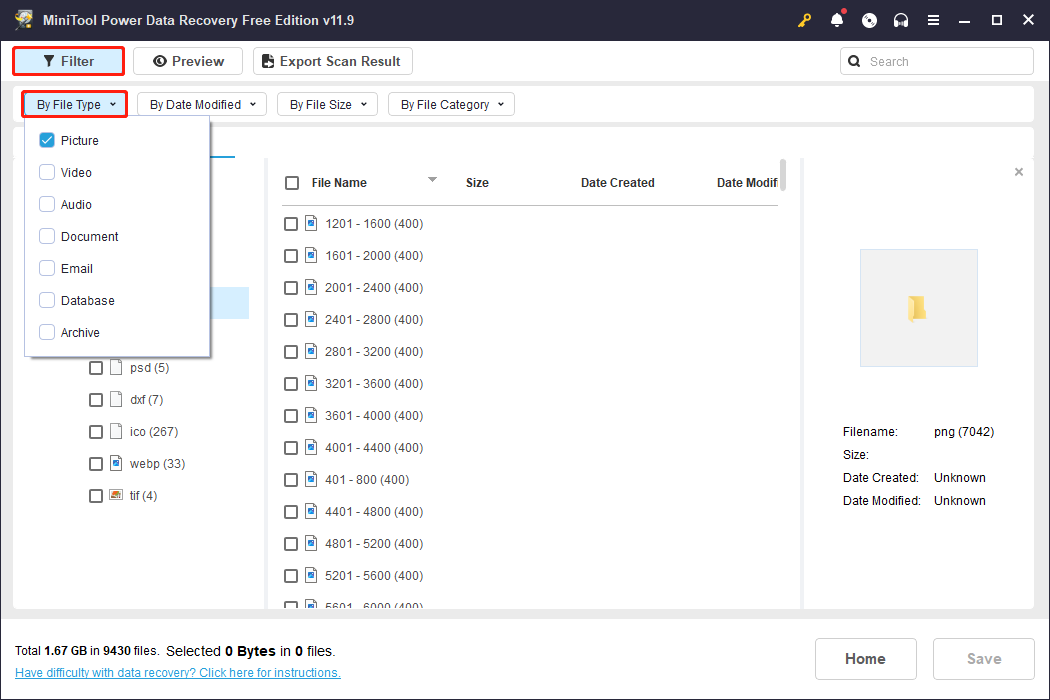Check the Video file type
The height and width of the screenshot is (700, 1050).
[47, 172]
